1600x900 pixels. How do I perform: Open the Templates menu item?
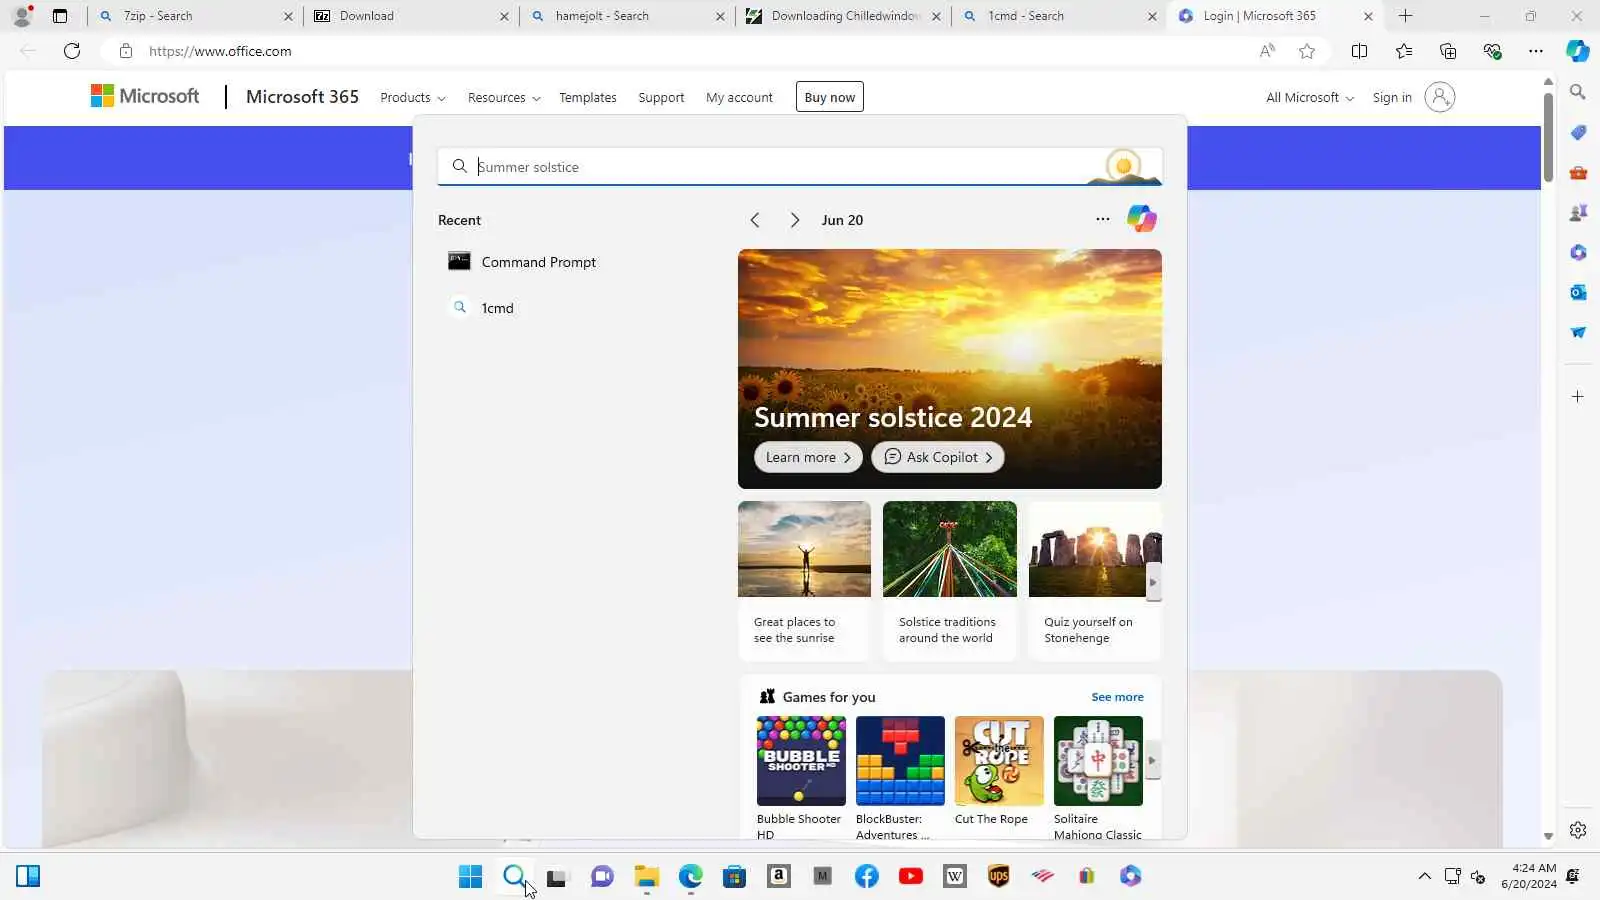[x=588, y=98]
